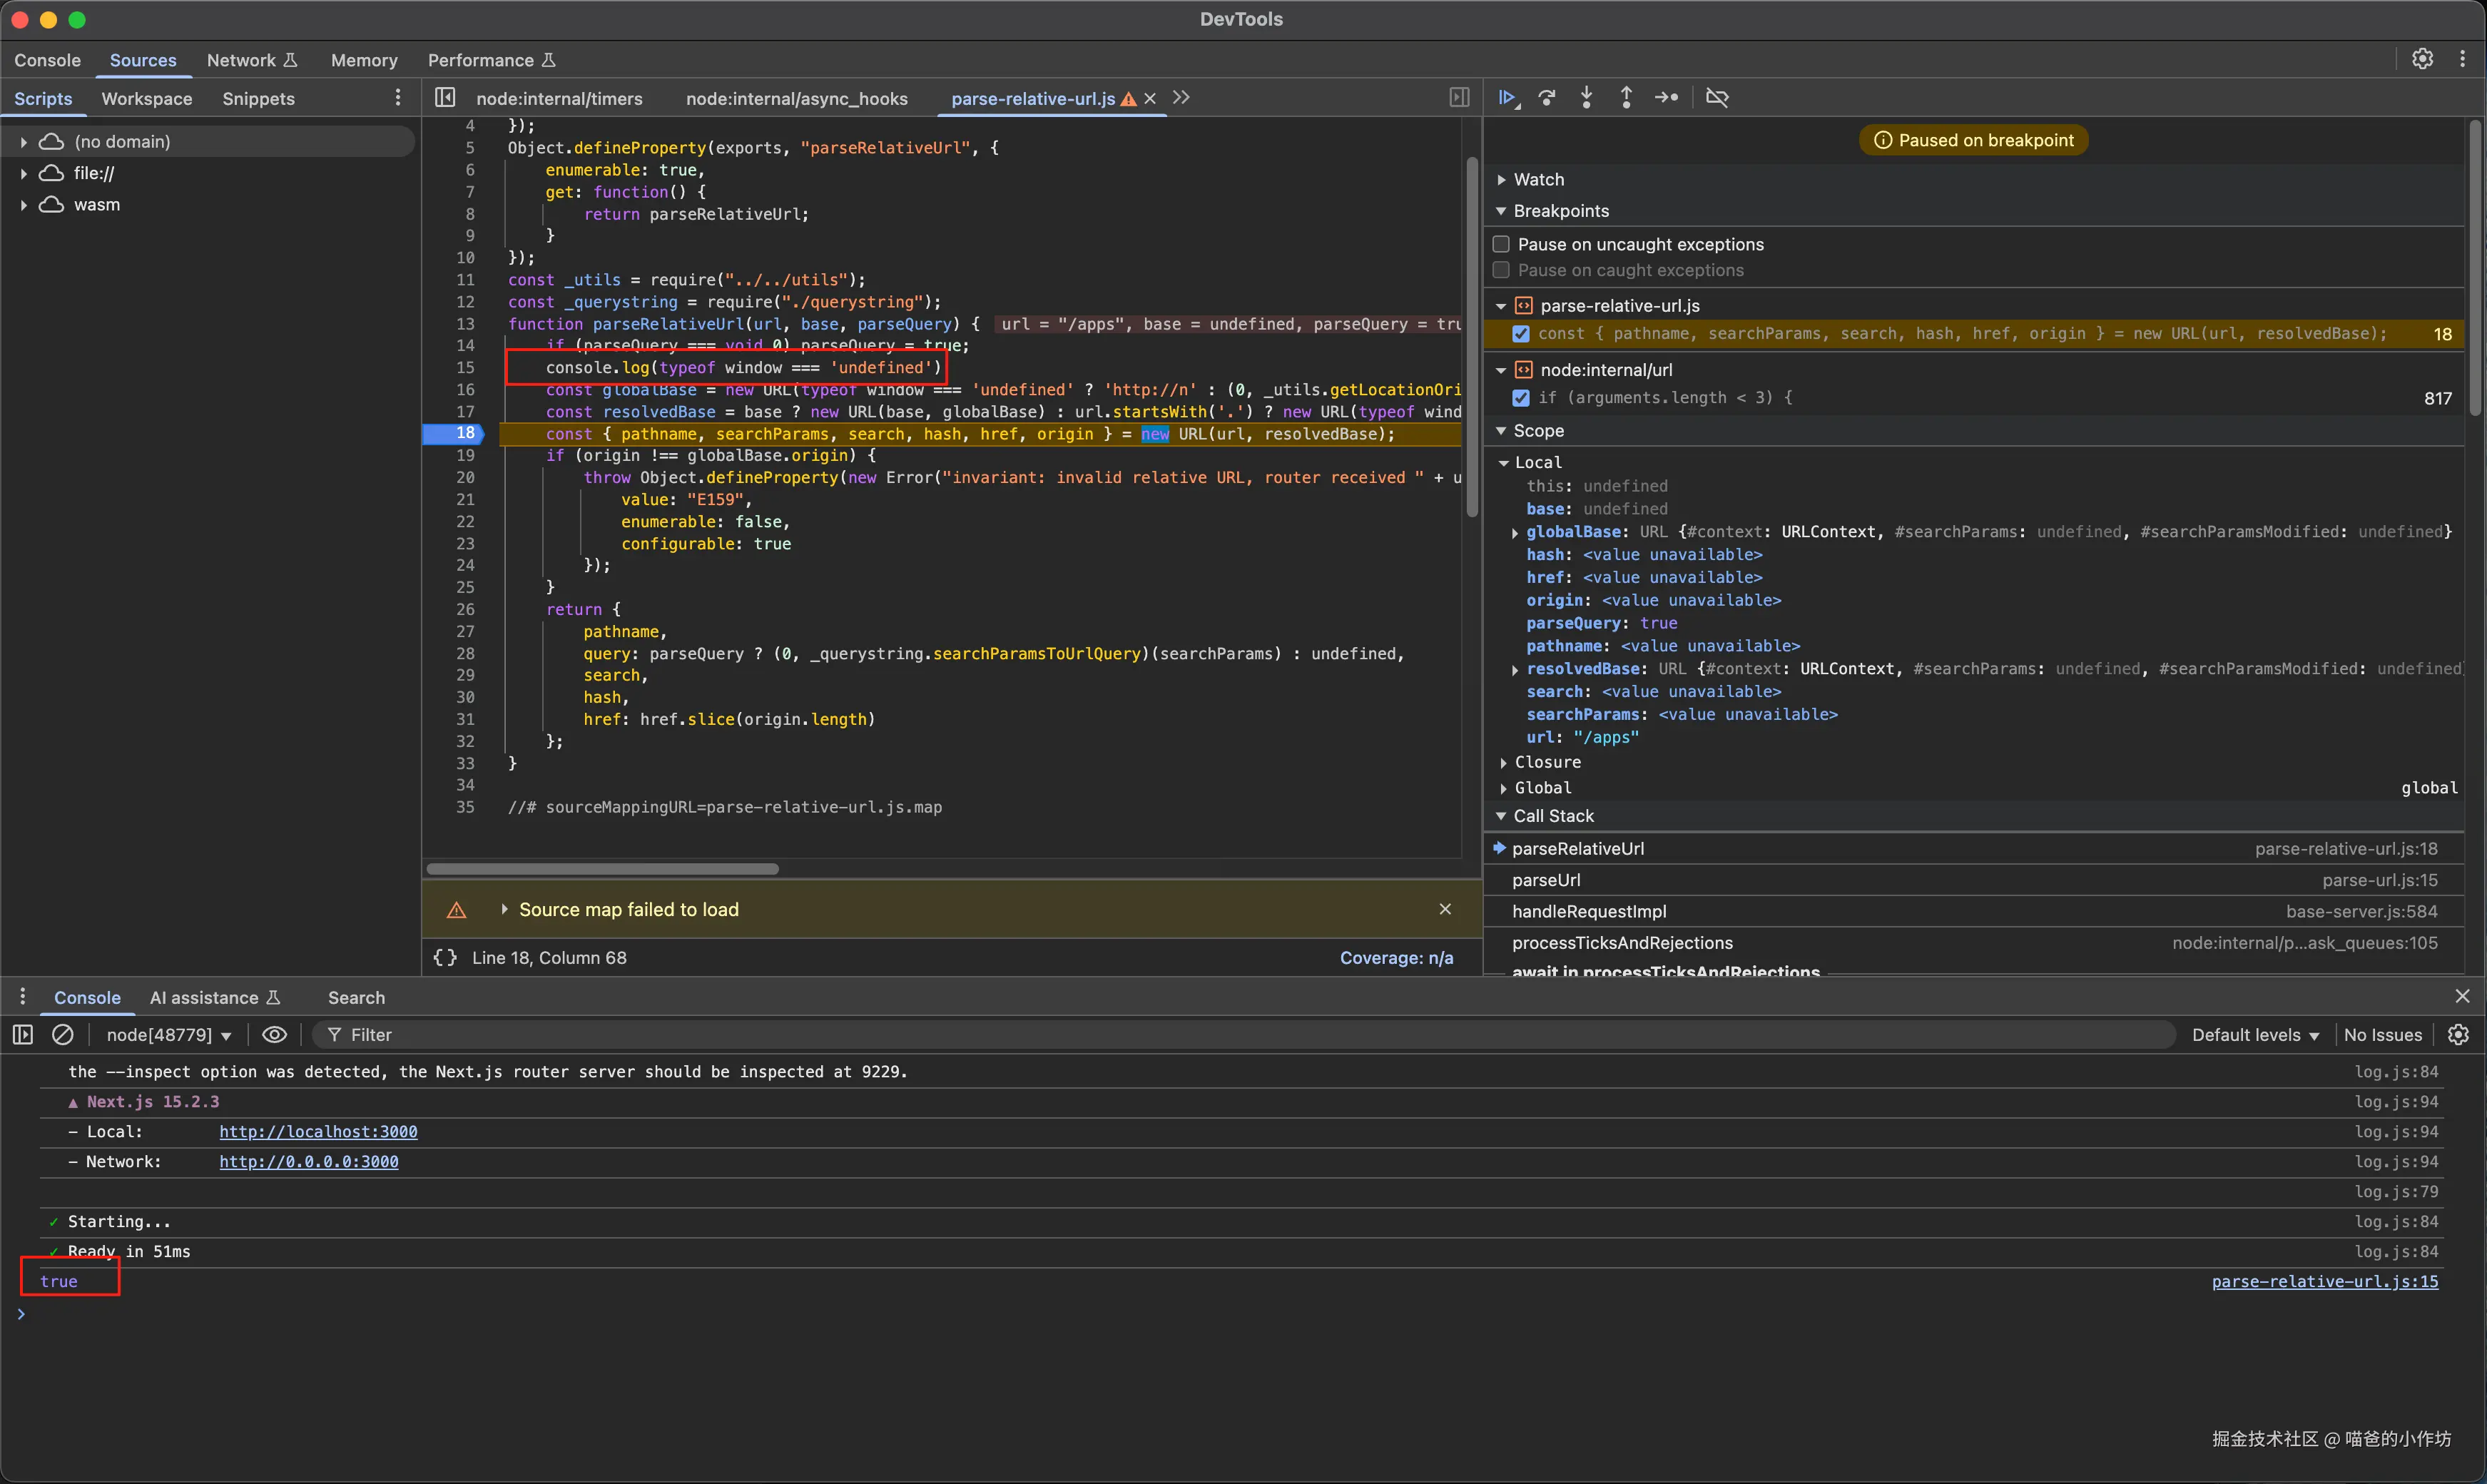Click the Step out of current function icon
This screenshot has height=1484, width=2487.
[x=1626, y=98]
